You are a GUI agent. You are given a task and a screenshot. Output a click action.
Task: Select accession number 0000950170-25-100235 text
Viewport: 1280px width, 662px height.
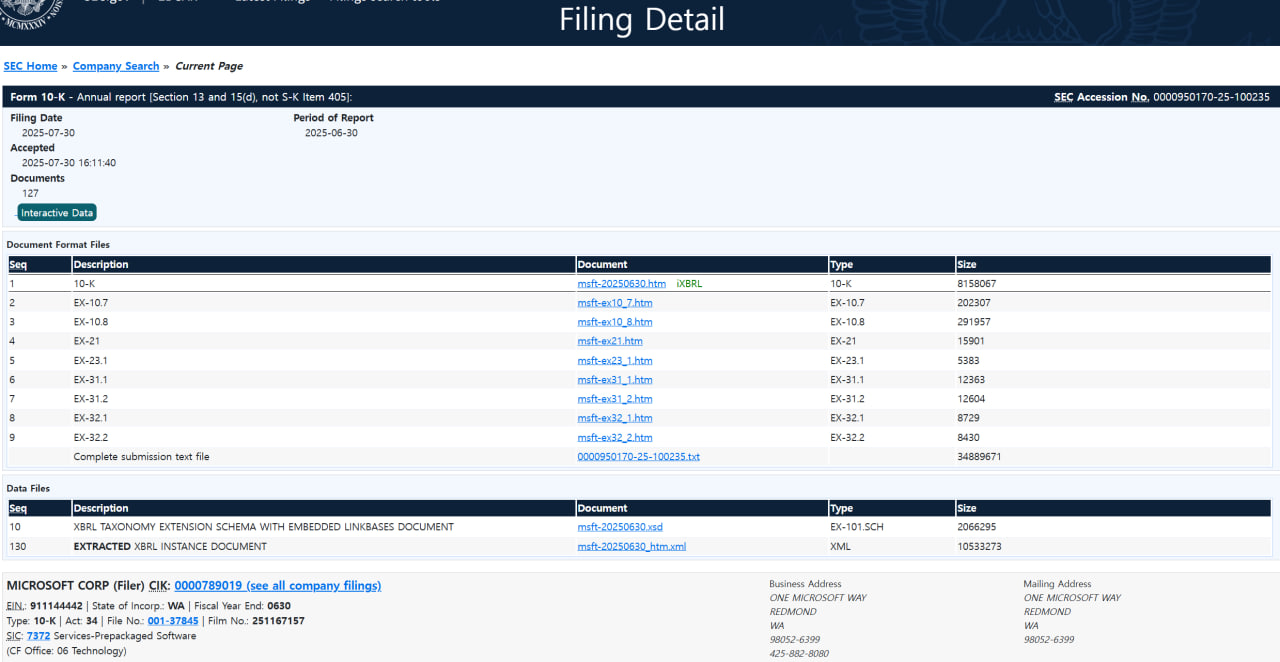pyautogui.click(x=1211, y=97)
